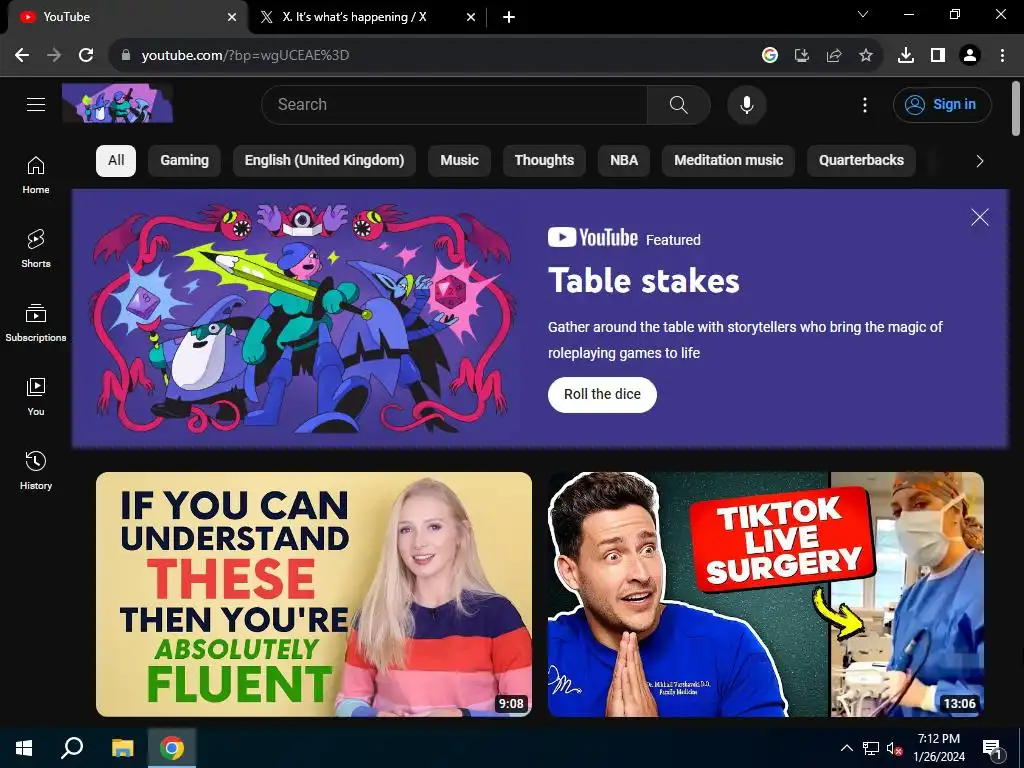Image resolution: width=1024 pixels, height=768 pixels.
Task: Click install app icon in address bar
Action: click(x=801, y=56)
